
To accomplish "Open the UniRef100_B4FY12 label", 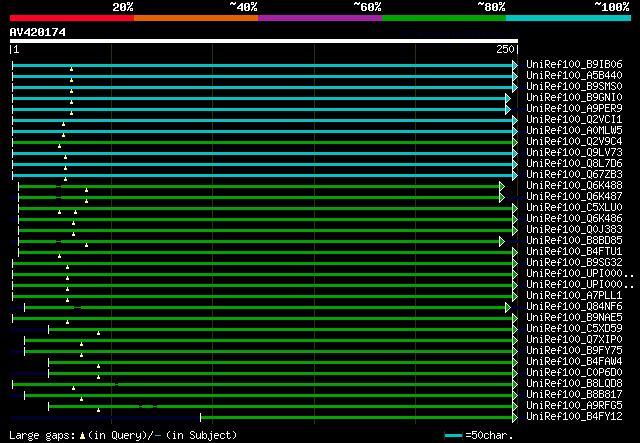I will (x=574, y=417).
